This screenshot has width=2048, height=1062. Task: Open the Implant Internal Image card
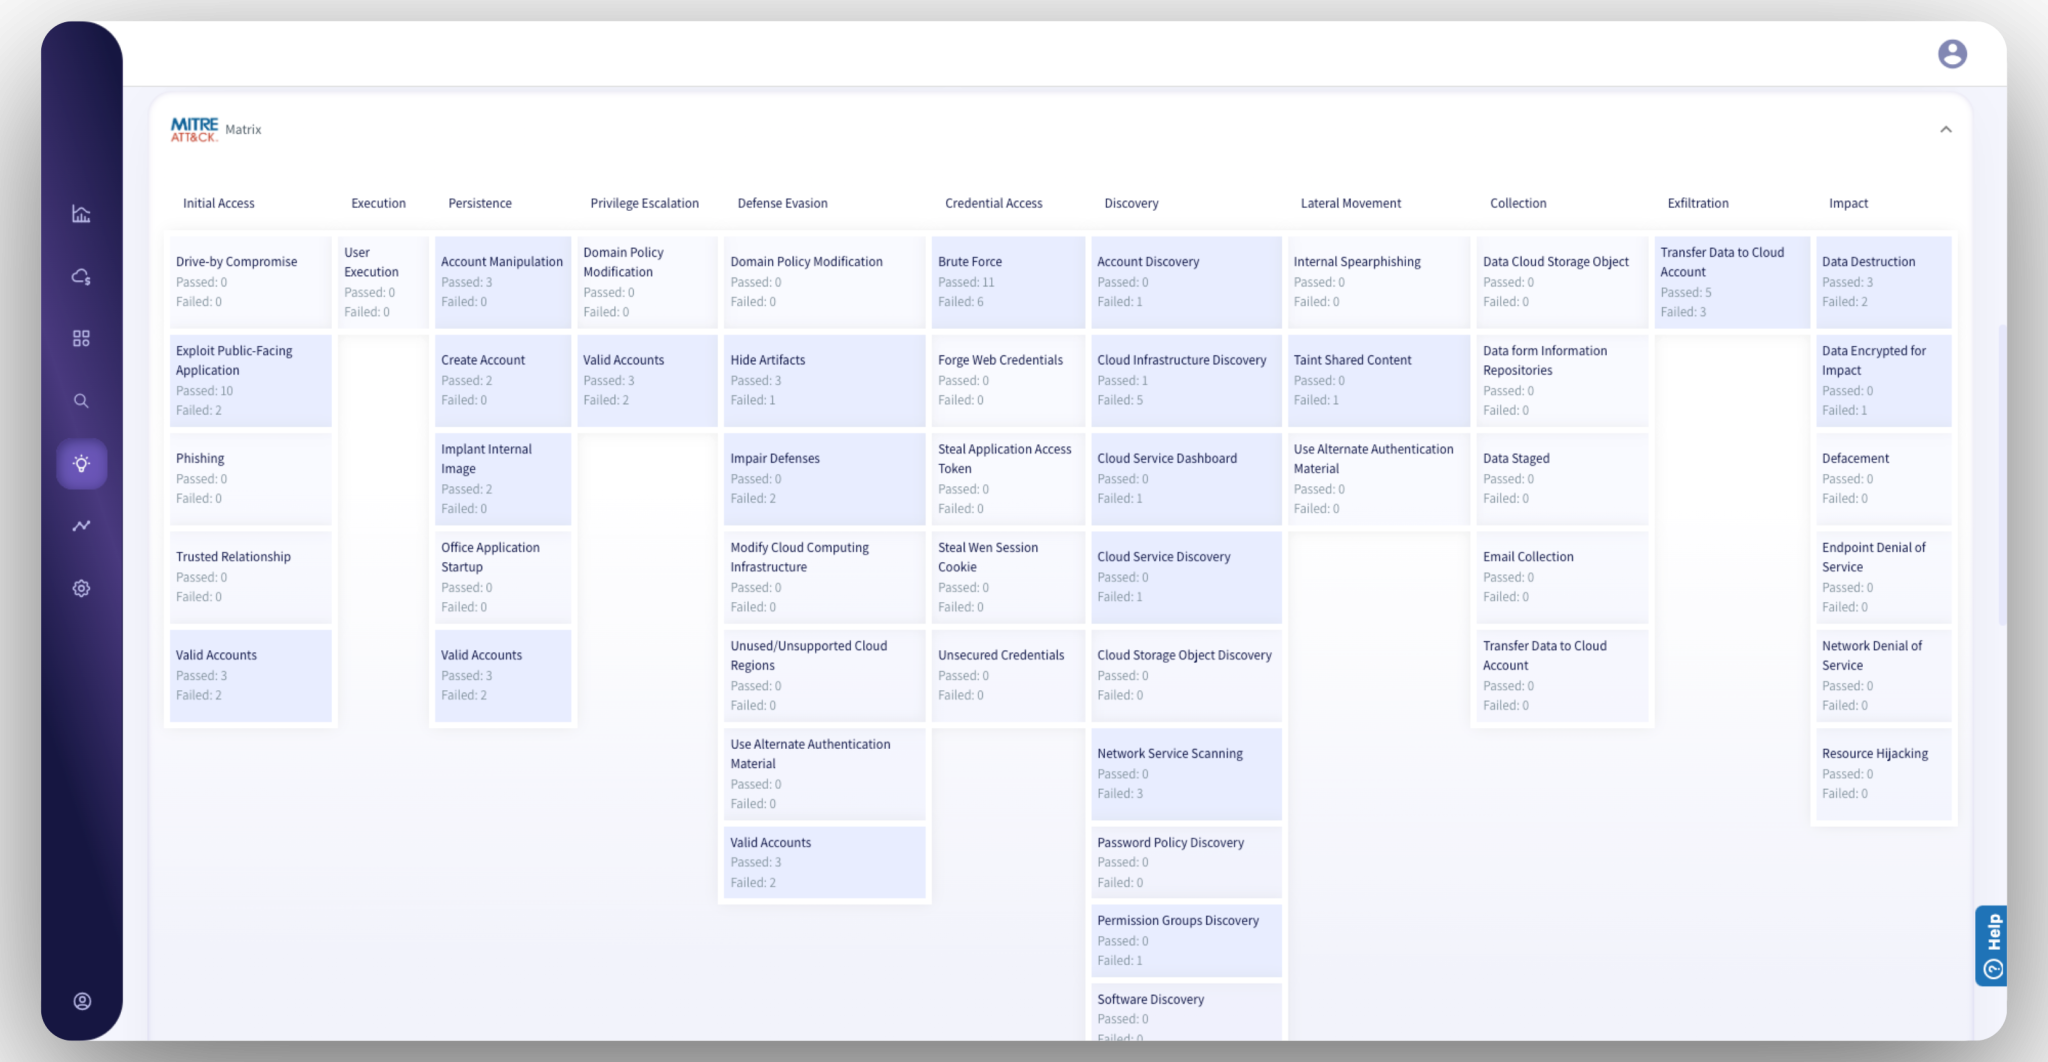pos(503,478)
